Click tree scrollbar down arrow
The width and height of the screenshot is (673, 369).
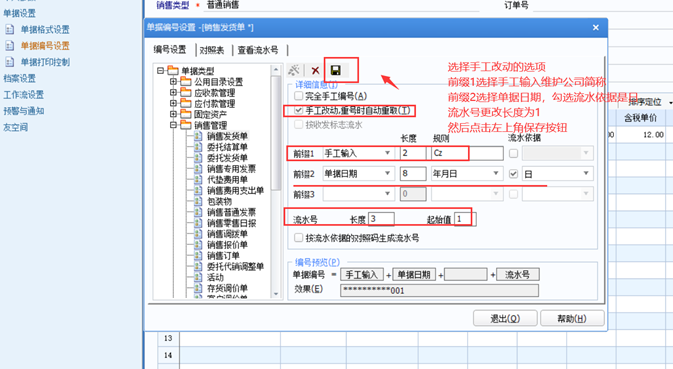276,294
